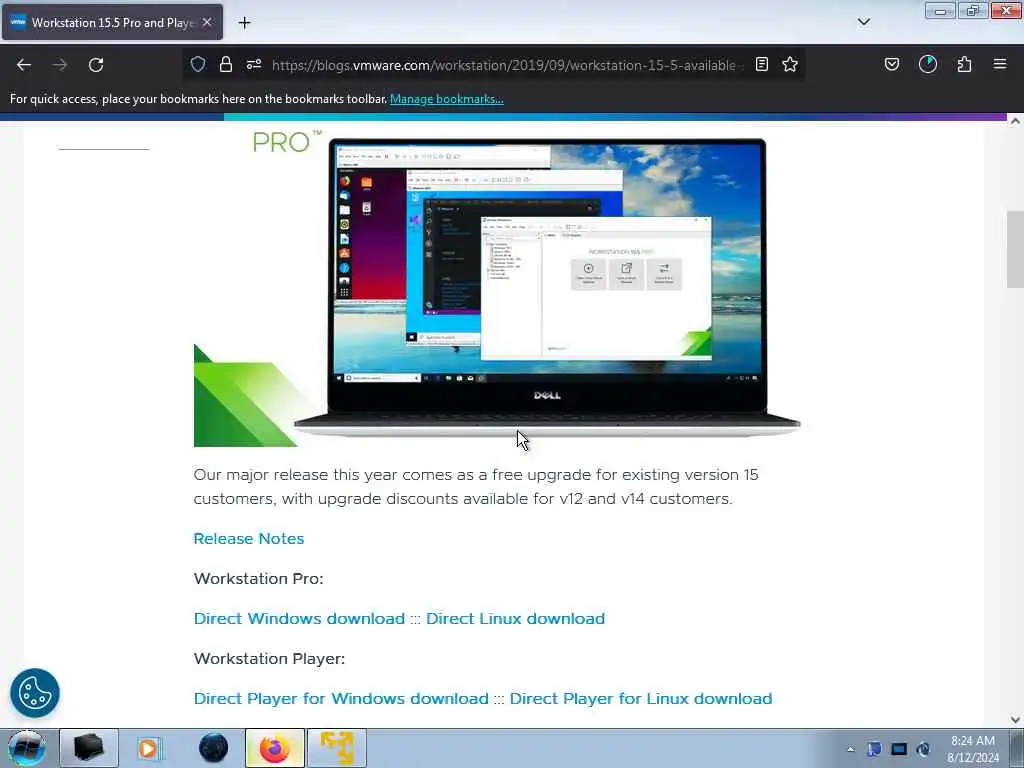Screen dimensions: 1024x768
Task: Open site permissions icon in address bar
Action: tap(254, 64)
